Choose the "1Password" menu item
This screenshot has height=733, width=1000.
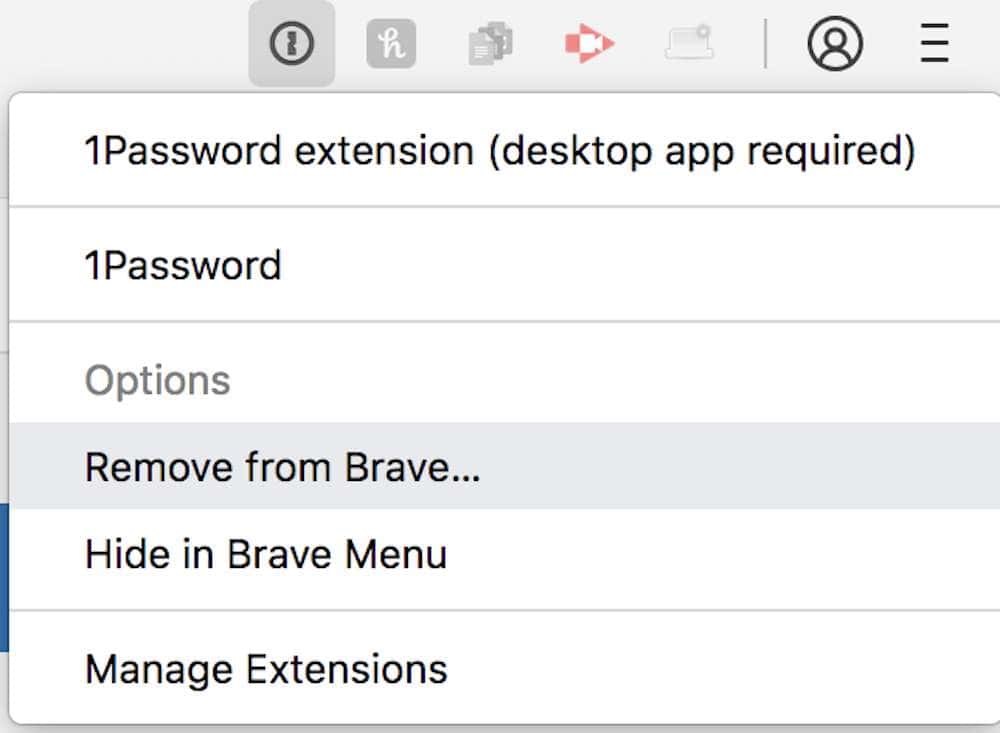183,265
